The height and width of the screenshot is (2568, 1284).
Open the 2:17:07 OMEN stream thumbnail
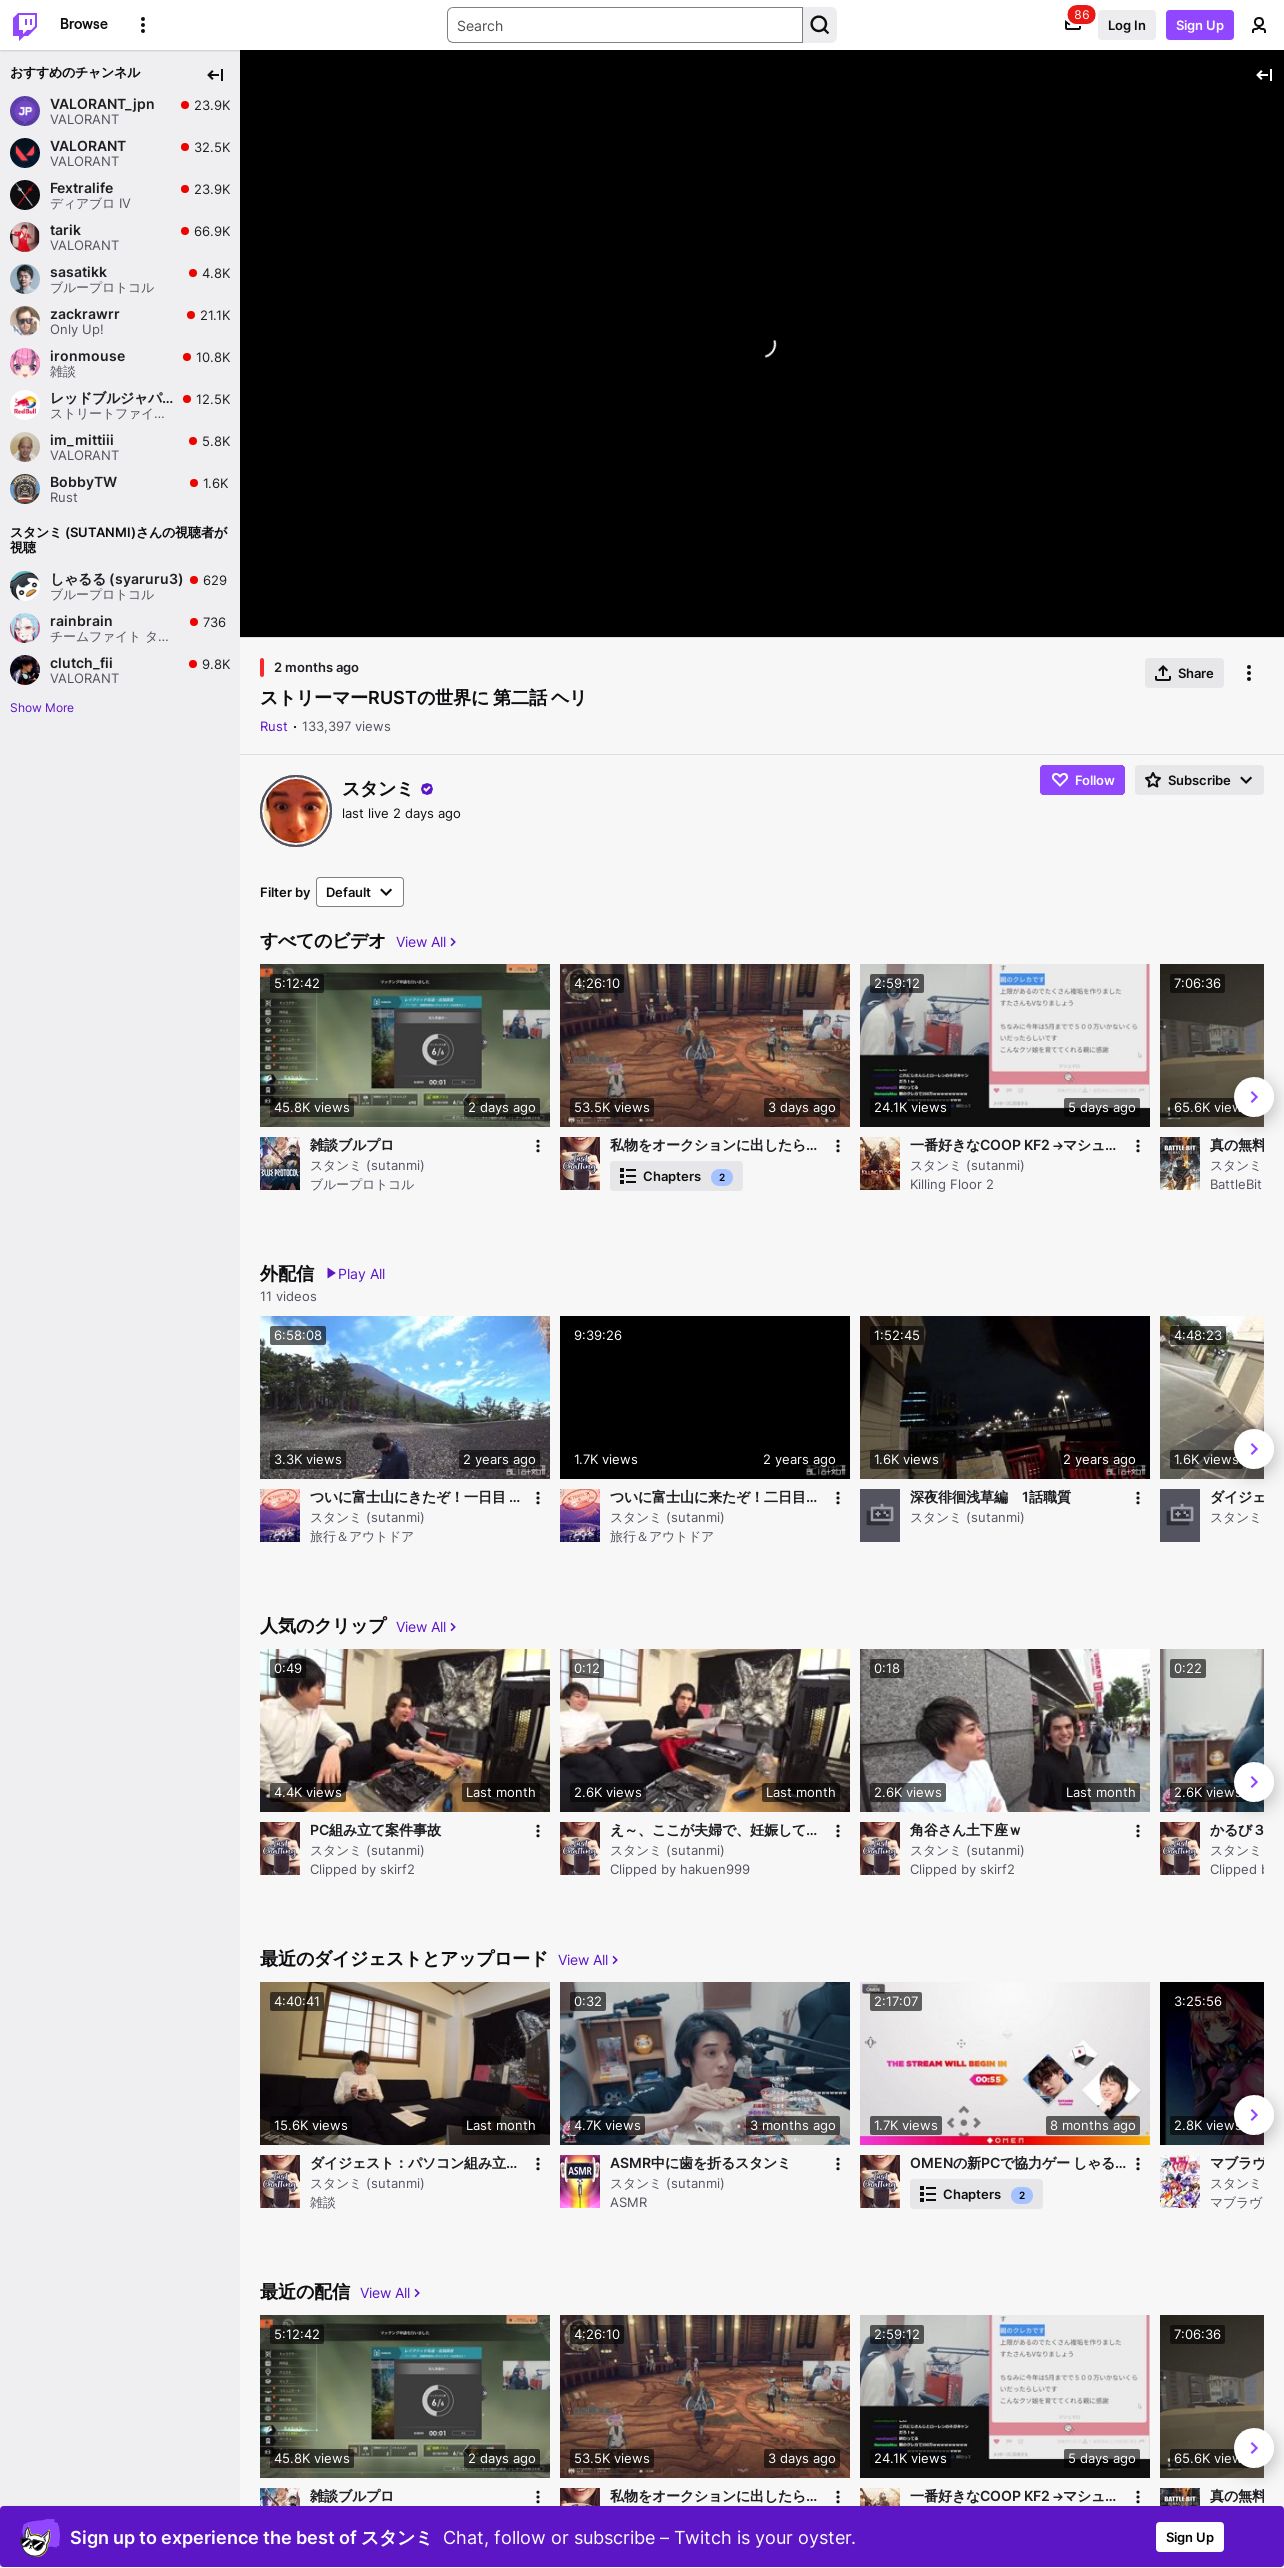pyautogui.click(x=1005, y=2063)
